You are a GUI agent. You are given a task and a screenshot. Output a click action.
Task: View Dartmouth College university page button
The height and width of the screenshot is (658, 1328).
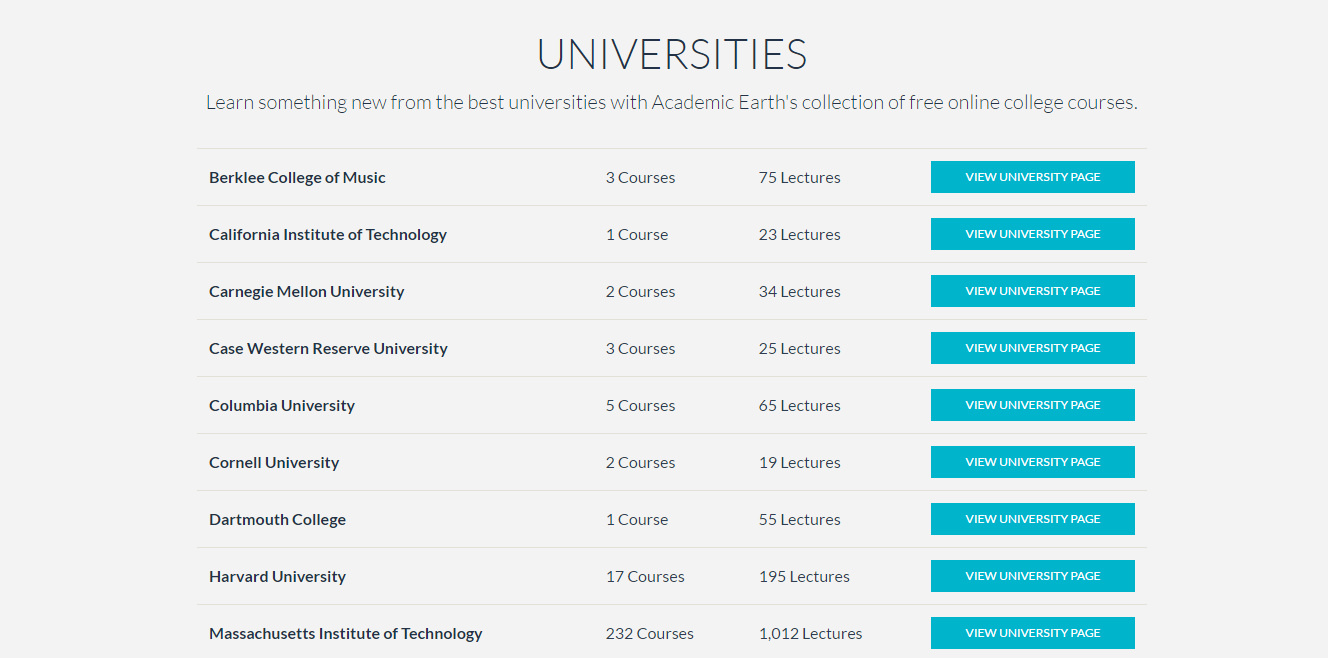coord(1032,519)
